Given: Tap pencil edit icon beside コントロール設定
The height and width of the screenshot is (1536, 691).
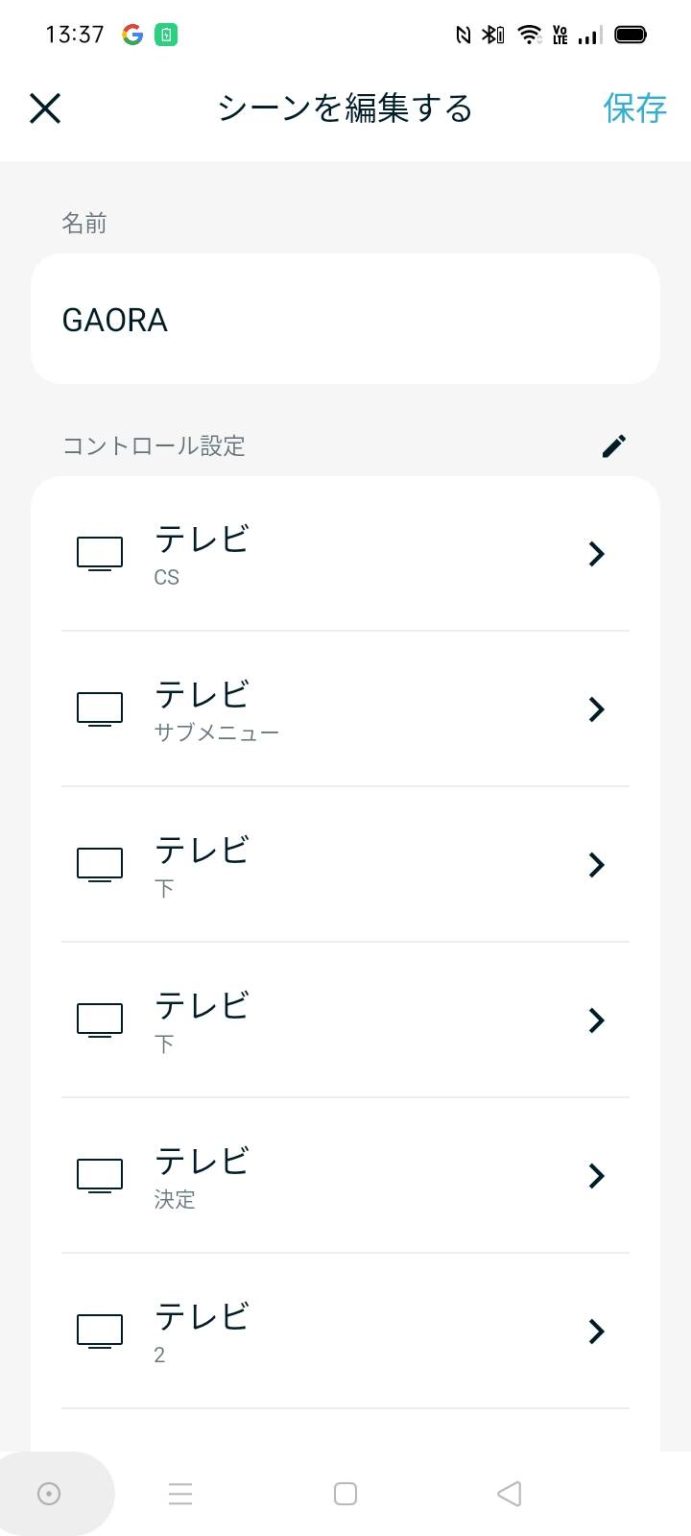Looking at the screenshot, I should (x=614, y=446).
